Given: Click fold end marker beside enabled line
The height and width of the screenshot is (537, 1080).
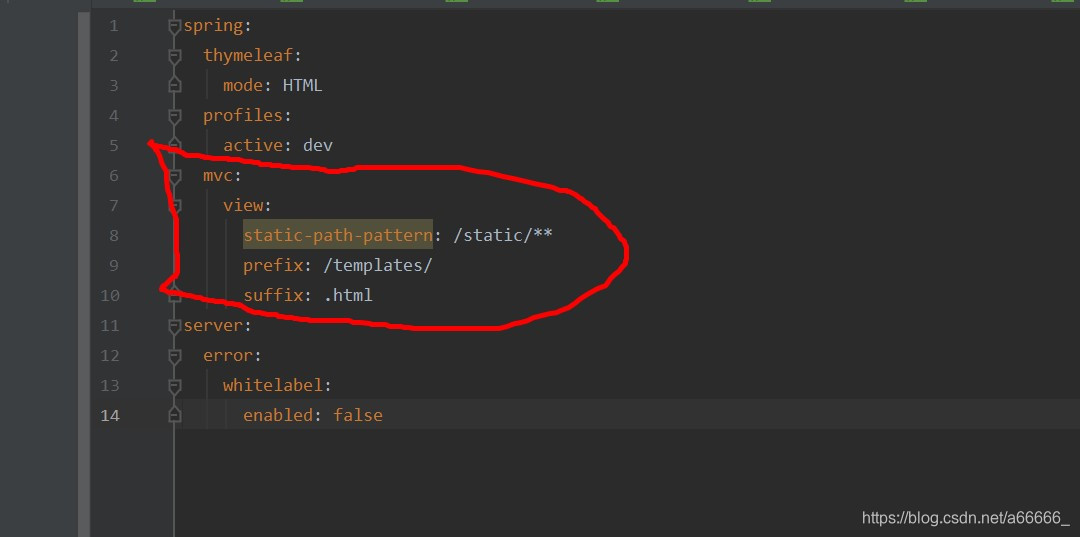Looking at the screenshot, I should 175,415.
